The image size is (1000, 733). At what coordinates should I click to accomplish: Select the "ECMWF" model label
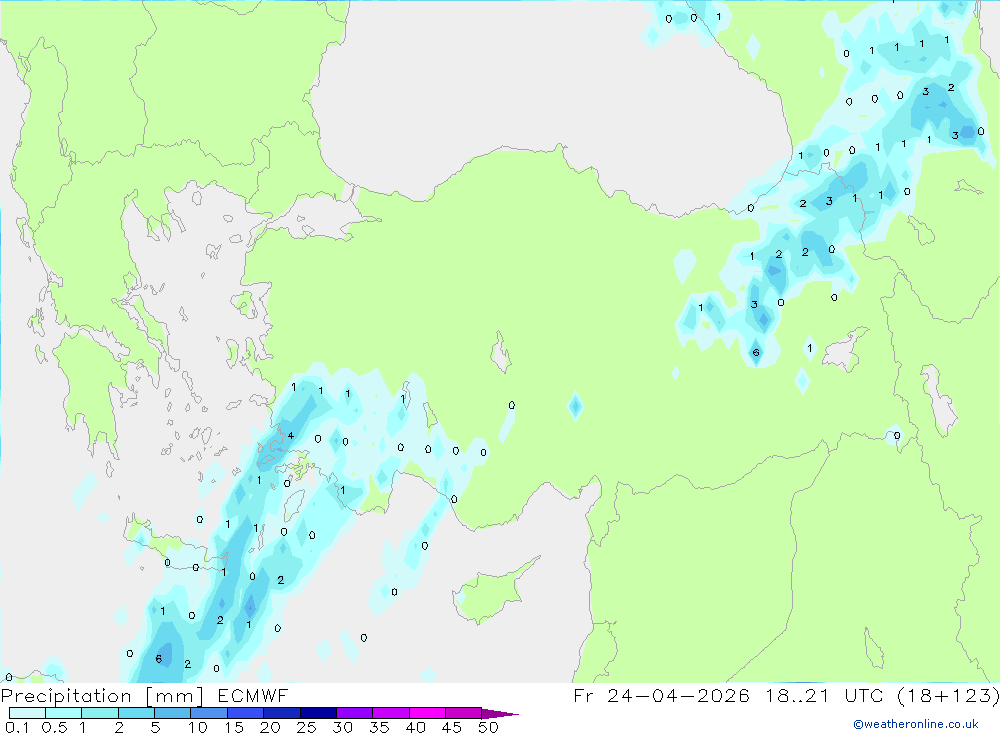[253, 695]
